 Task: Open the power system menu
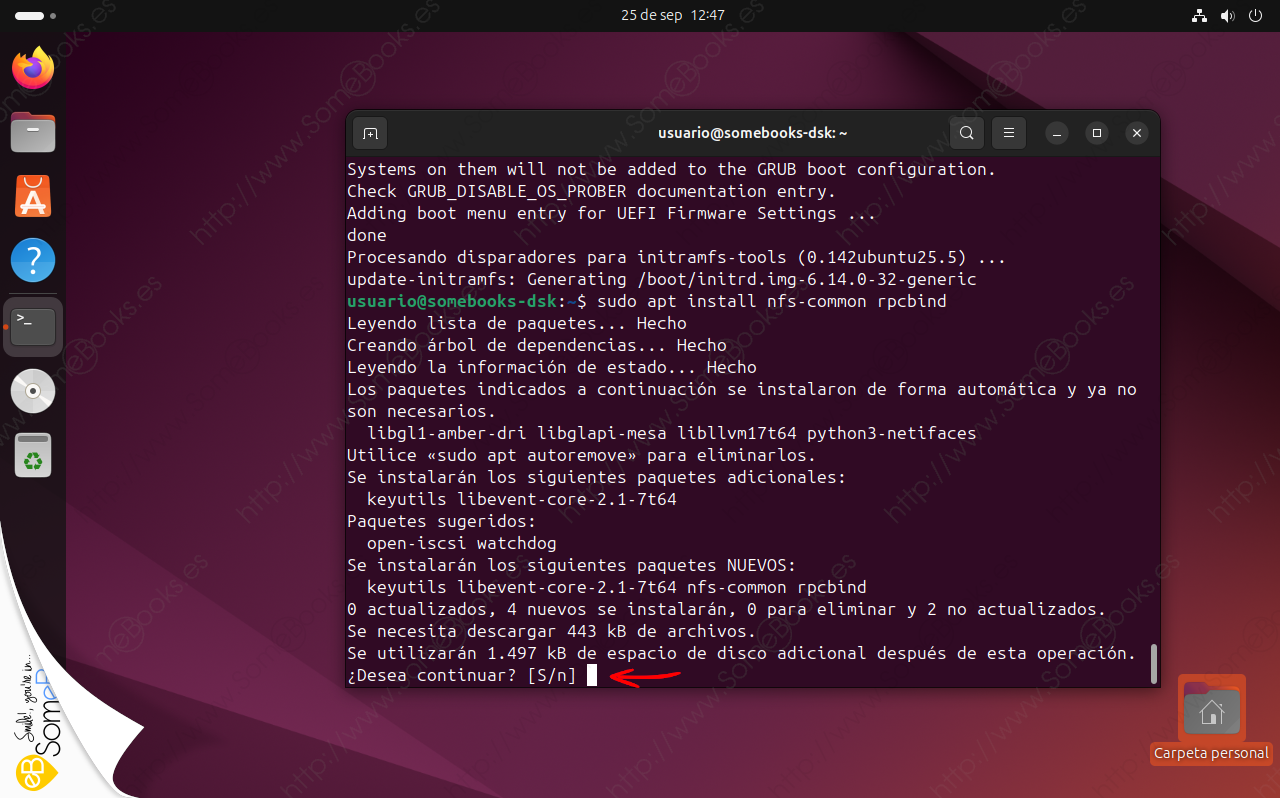pos(1256,16)
